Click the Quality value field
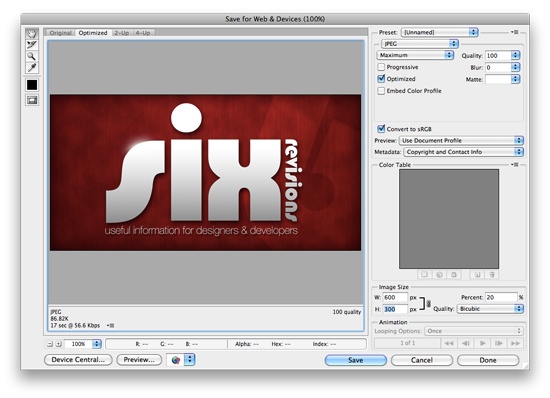The height and width of the screenshot is (398, 550). 498,55
